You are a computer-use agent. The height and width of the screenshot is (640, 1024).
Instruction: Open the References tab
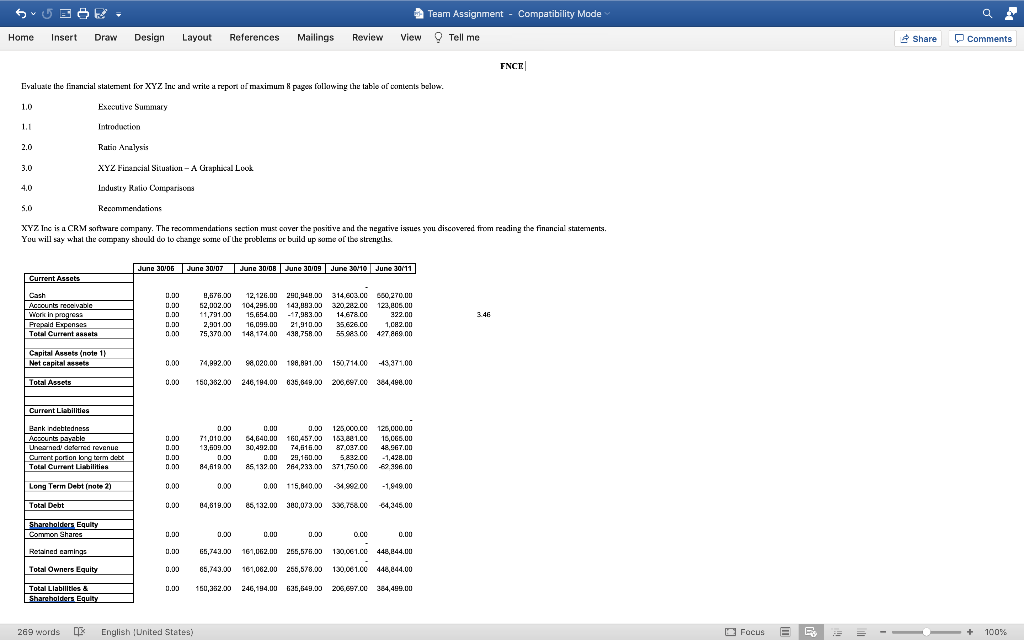click(254, 37)
